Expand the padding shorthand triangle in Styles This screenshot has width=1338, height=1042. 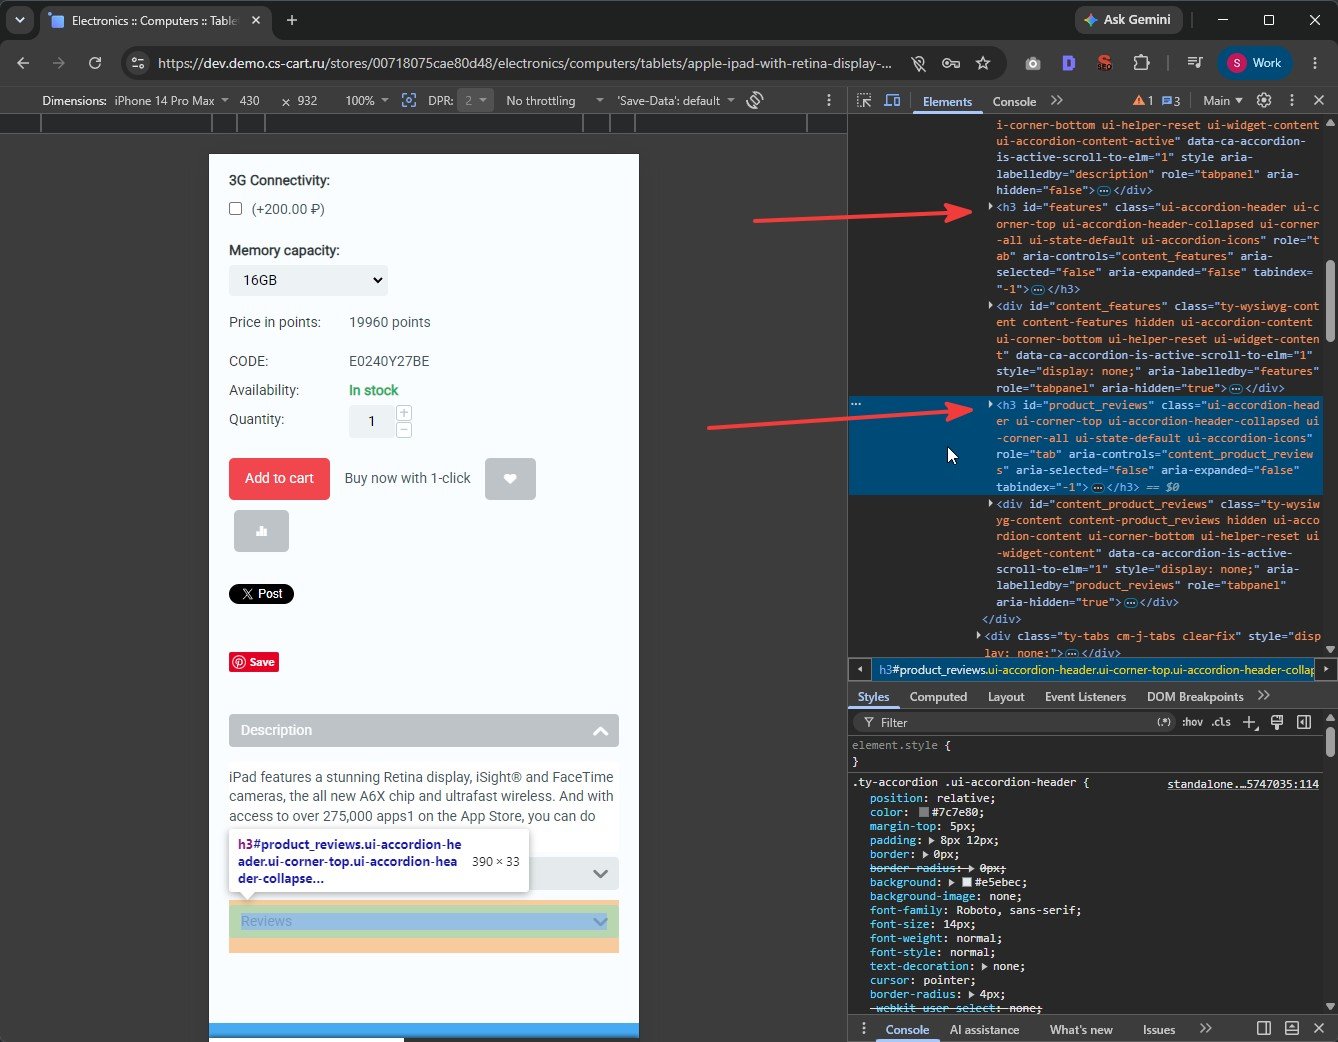pyautogui.click(x=932, y=841)
